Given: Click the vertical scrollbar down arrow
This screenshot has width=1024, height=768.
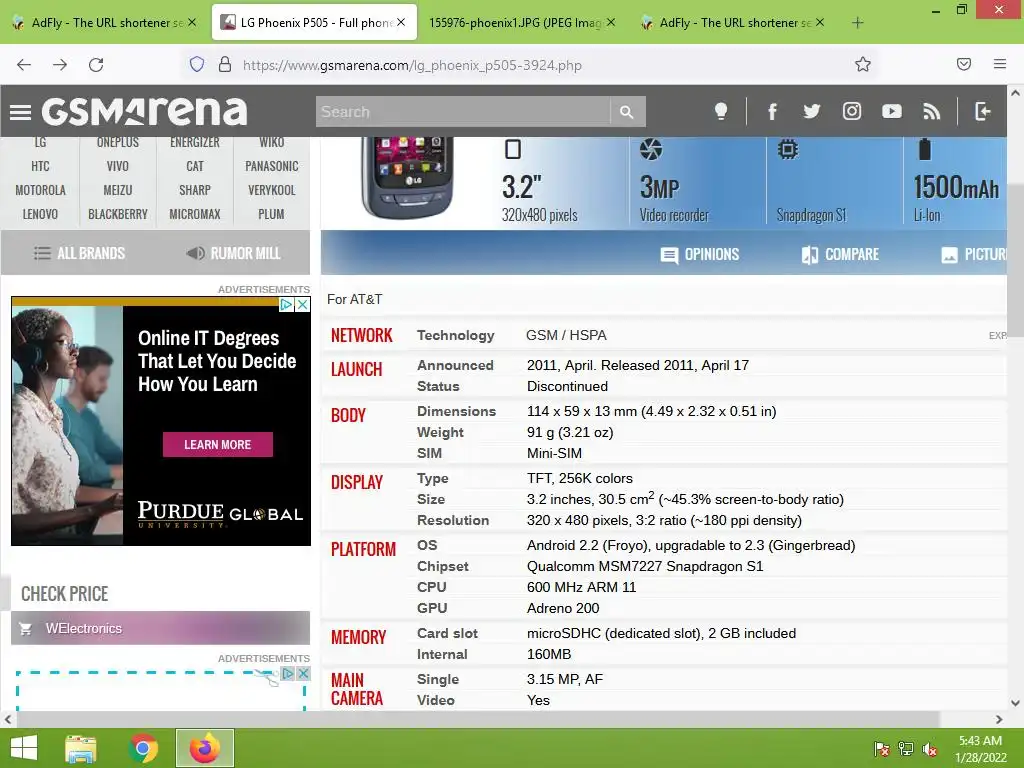Looking at the screenshot, I should (x=1015, y=703).
